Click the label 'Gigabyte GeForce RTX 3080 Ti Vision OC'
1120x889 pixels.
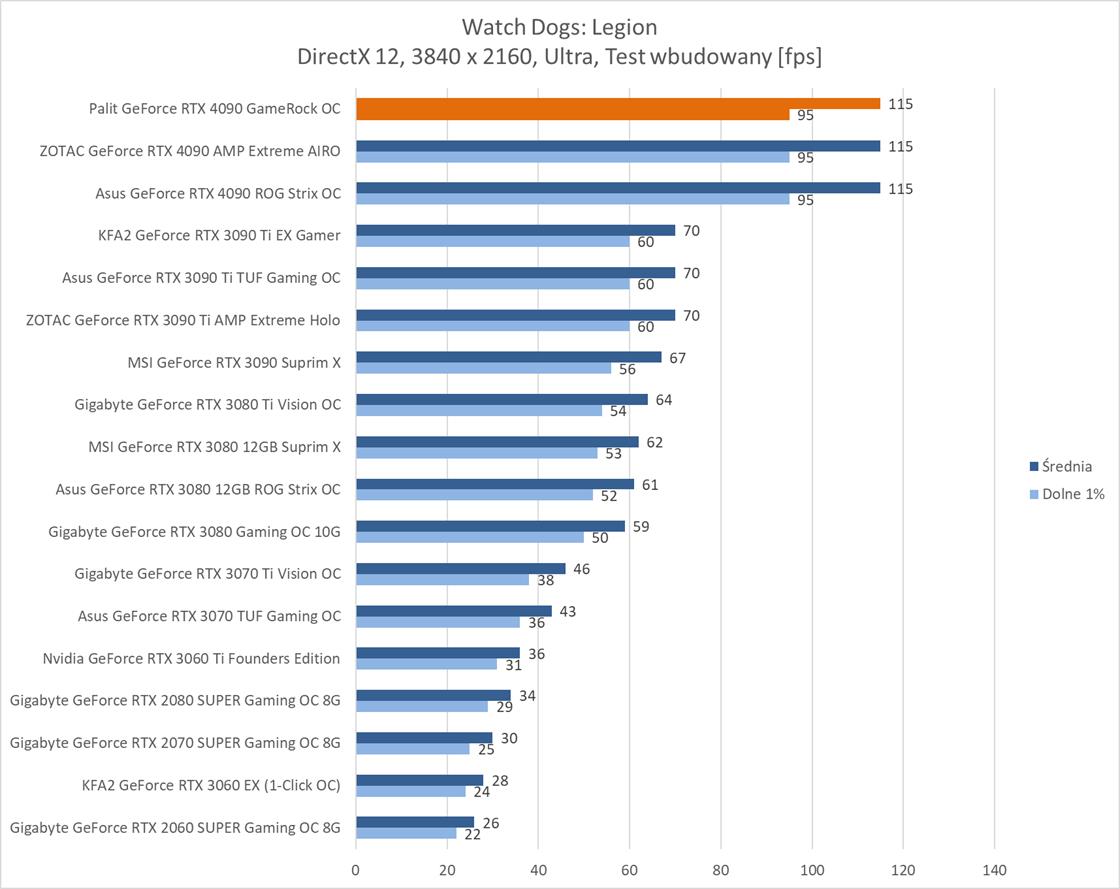click(207, 405)
